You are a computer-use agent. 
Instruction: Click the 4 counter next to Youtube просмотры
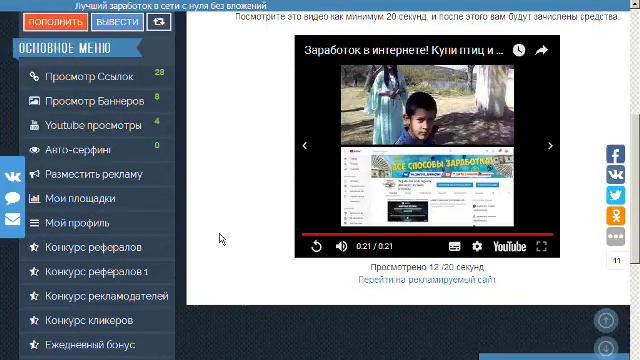point(157,121)
